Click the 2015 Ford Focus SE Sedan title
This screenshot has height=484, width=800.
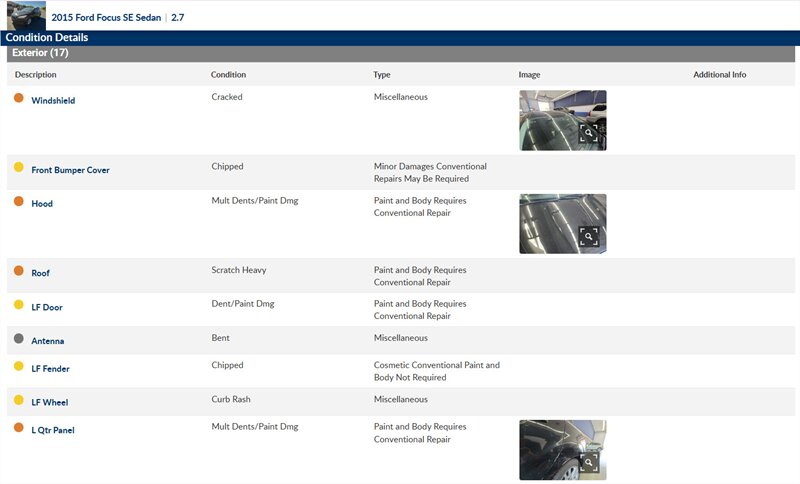(x=107, y=18)
